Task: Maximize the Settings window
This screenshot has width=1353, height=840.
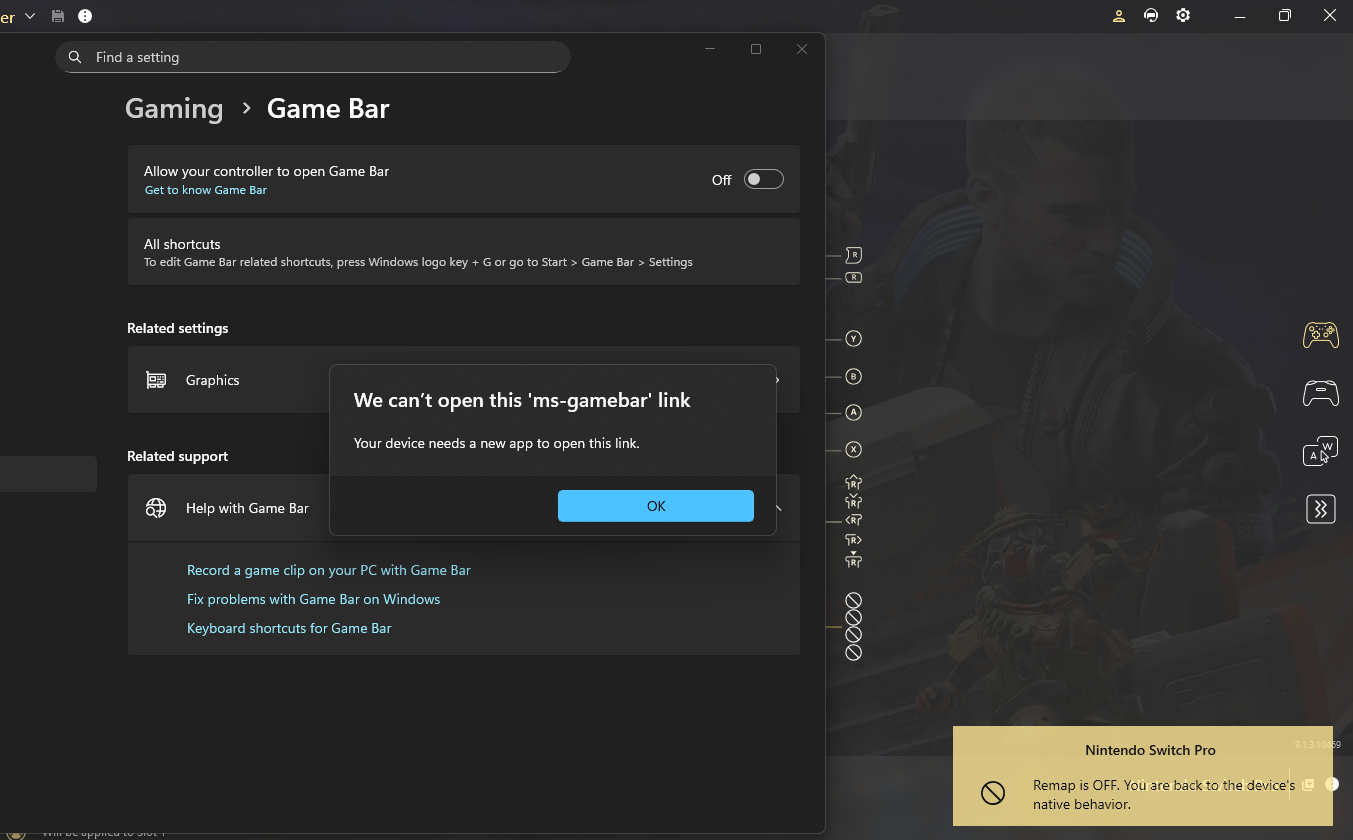Action: pos(756,49)
